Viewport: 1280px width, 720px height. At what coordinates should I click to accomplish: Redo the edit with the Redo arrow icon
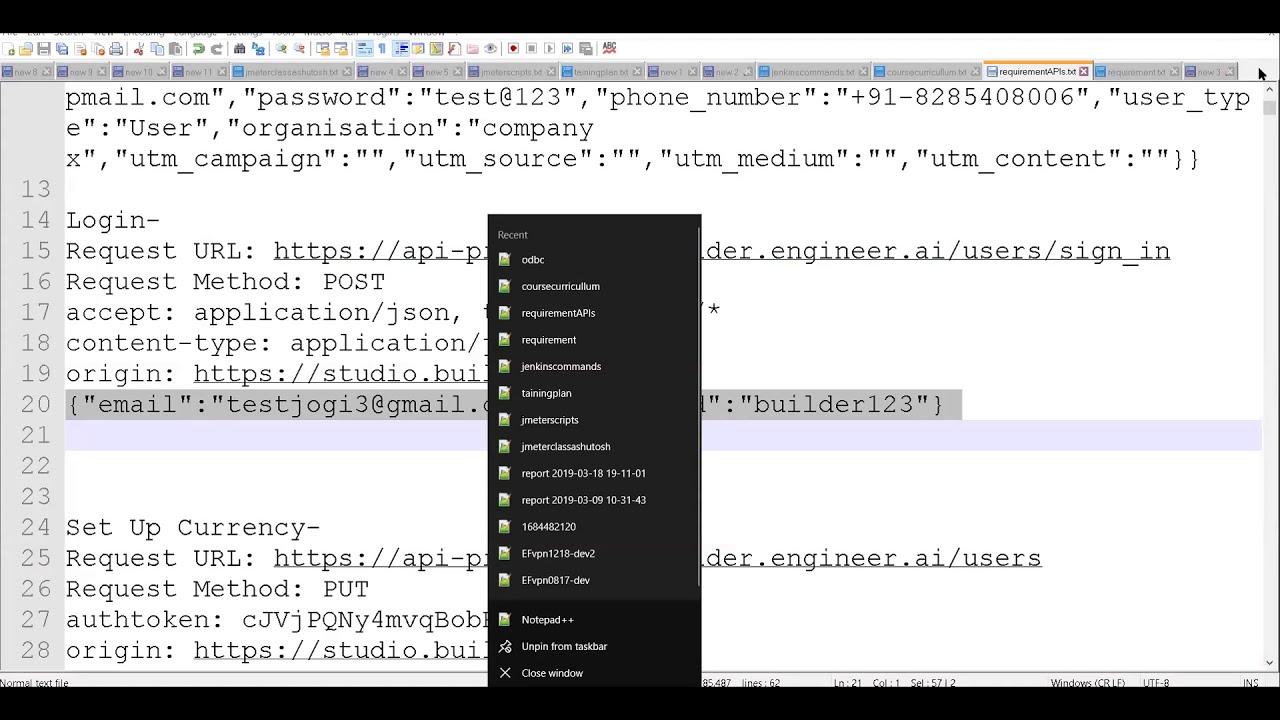216,48
